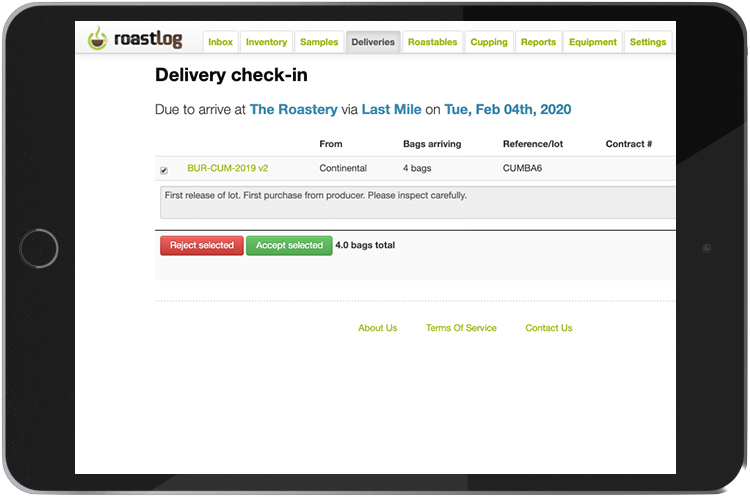Image resolution: width=750 pixels, height=497 pixels.
Task: Open the Last Mile carrier link
Action: tap(391, 109)
